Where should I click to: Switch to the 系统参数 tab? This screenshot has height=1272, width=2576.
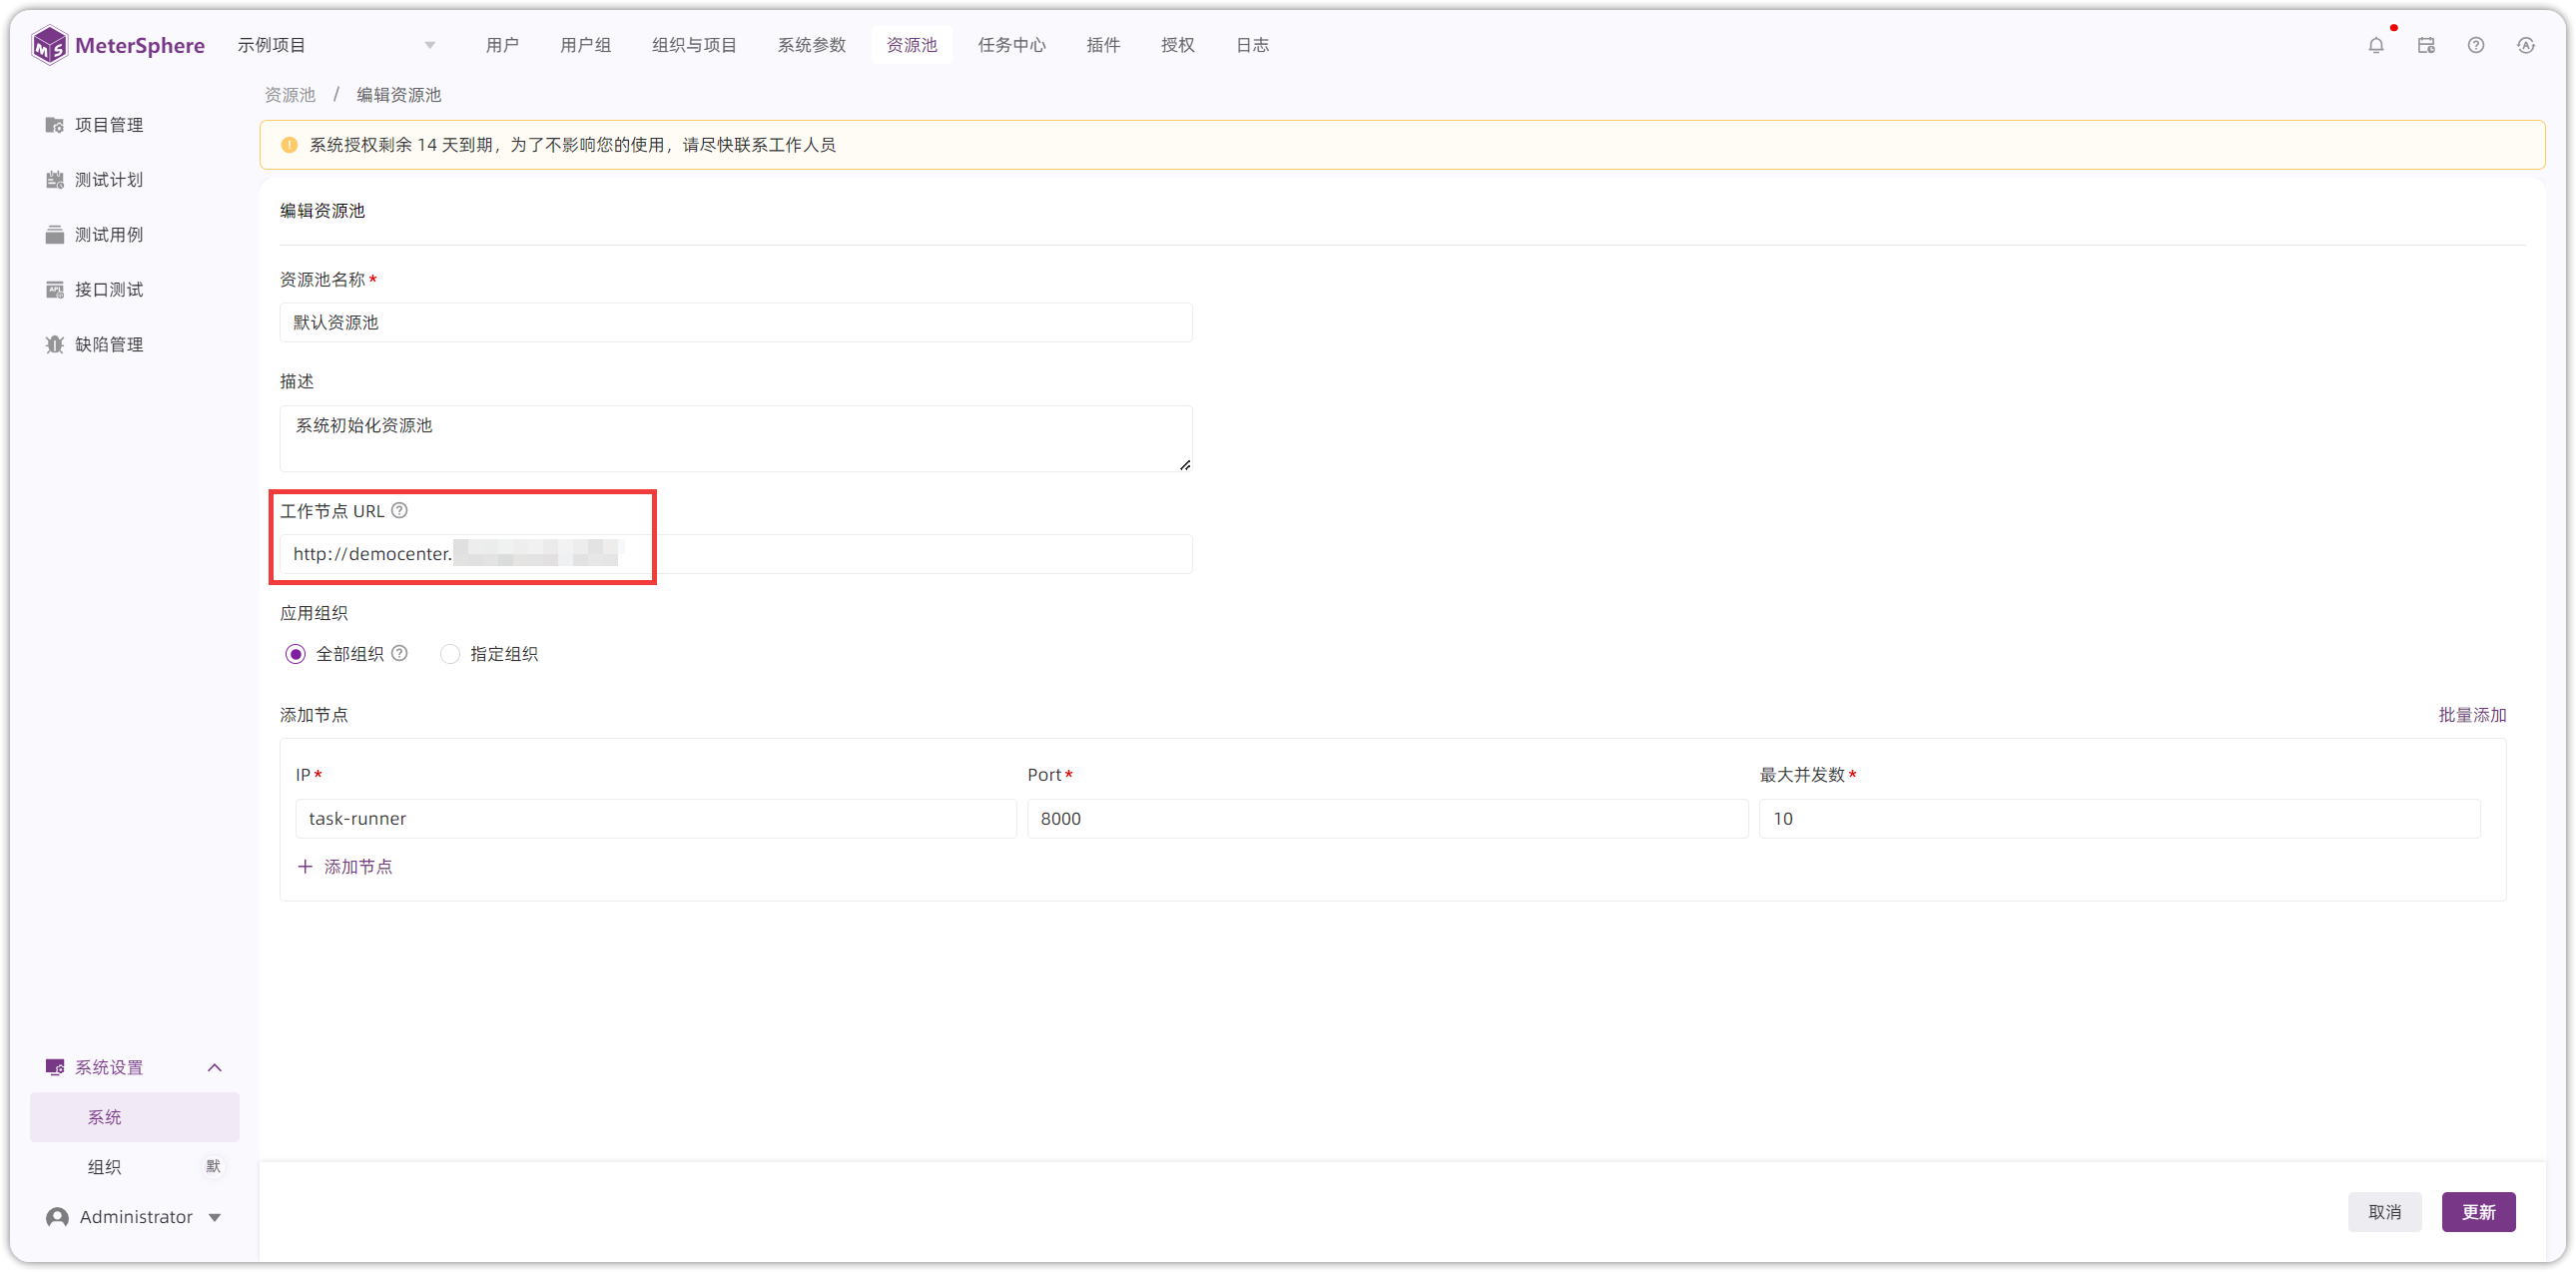pyautogui.click(x=811, y=45)
